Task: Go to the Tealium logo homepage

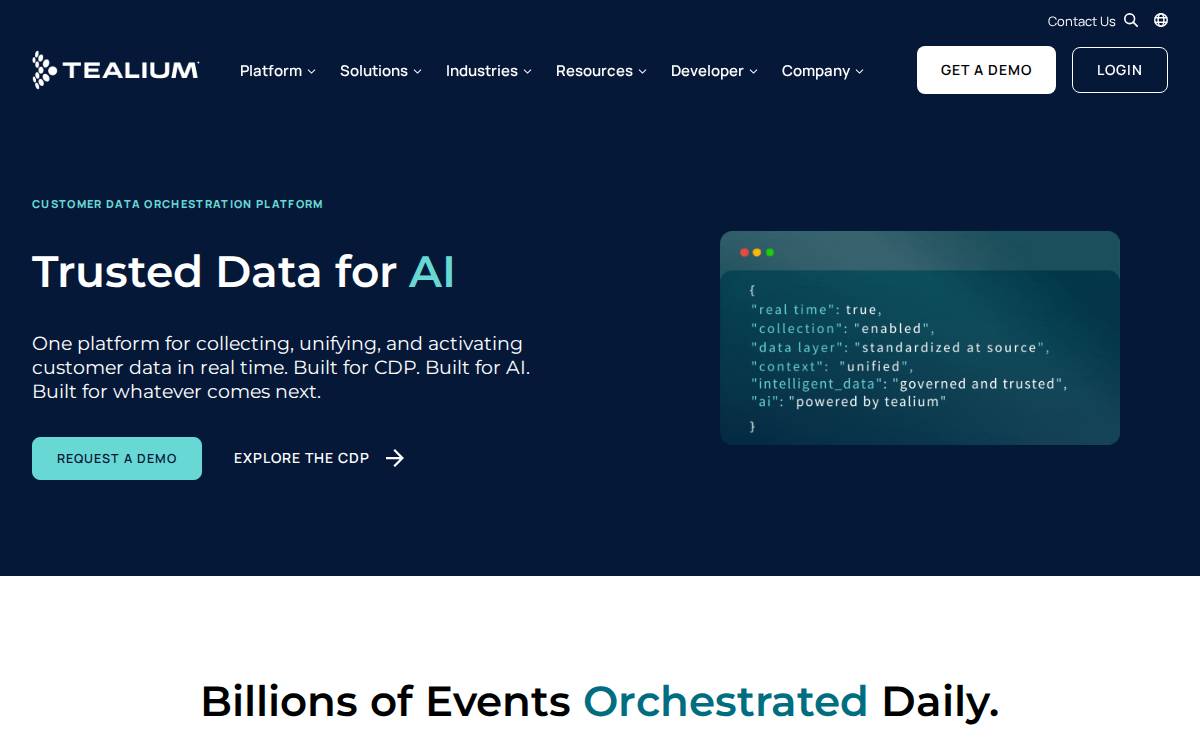Action: tap(115, 70)
